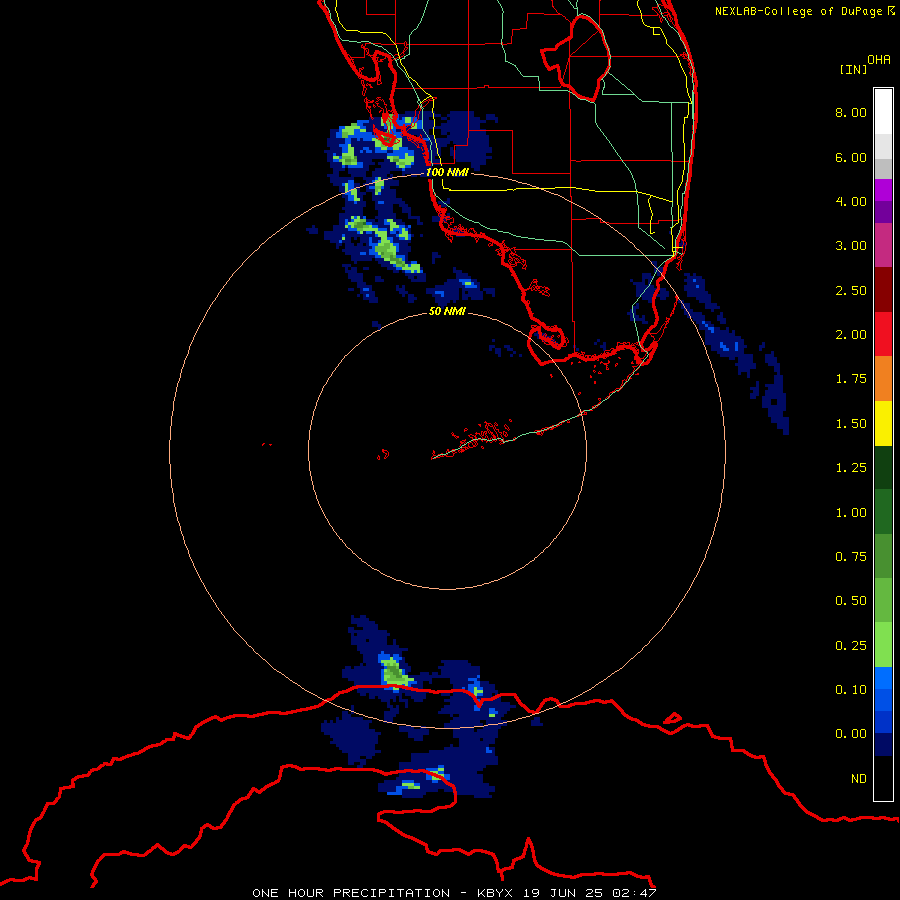Select the pink swatch beside 3.00

[883, 245]
